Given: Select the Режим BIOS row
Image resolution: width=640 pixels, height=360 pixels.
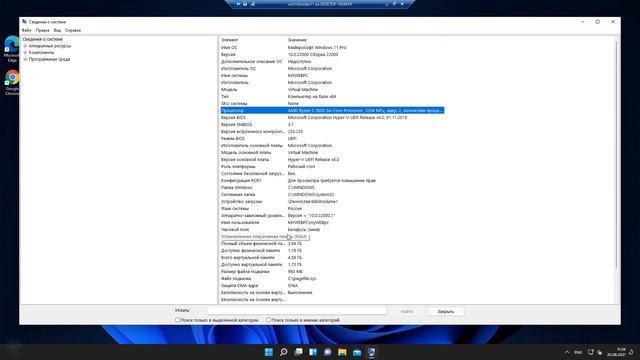Looking at the screenshot, I should click(x=332, y=138).
